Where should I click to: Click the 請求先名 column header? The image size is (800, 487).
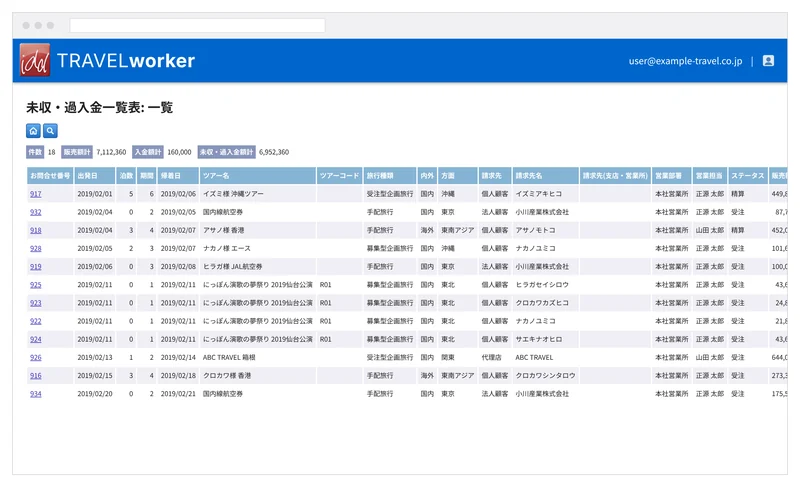pyautogui.click(x=545, y=175)
